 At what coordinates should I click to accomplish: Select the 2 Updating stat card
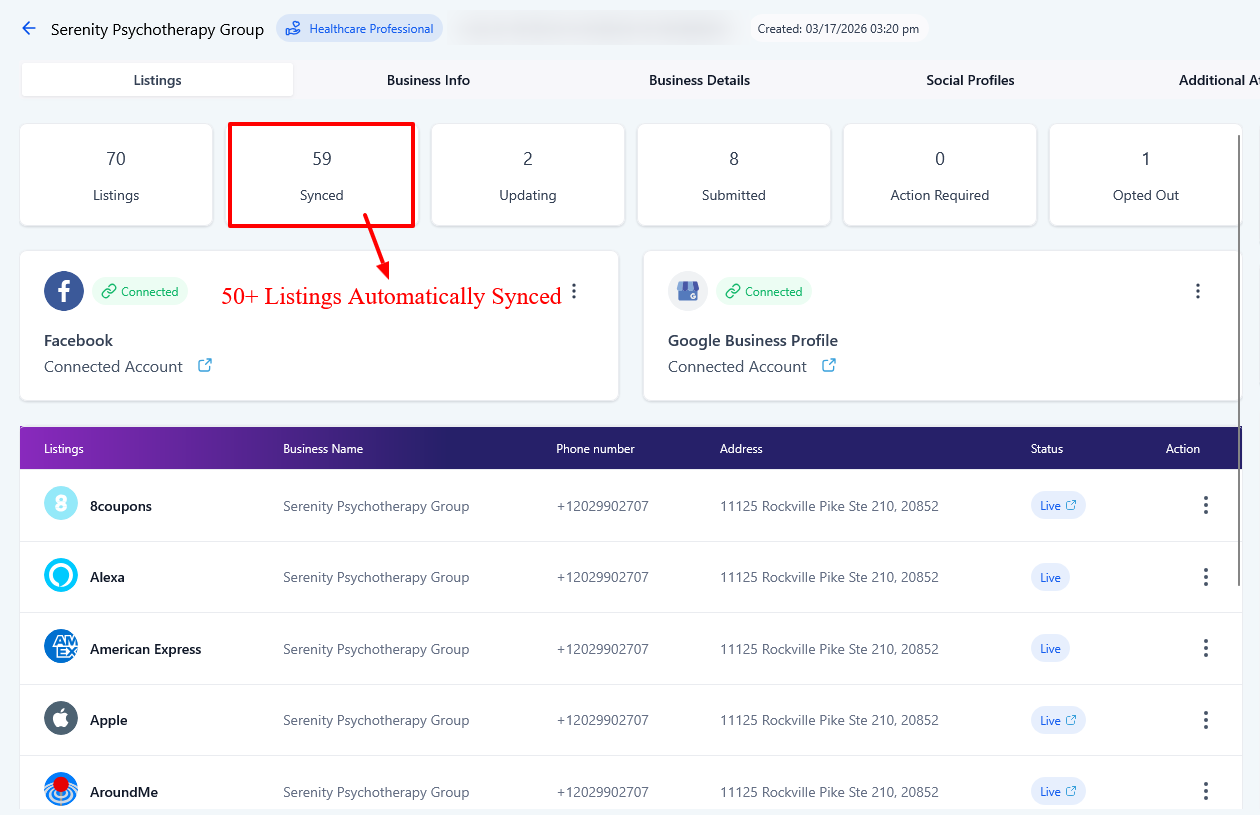coord(528,175)
